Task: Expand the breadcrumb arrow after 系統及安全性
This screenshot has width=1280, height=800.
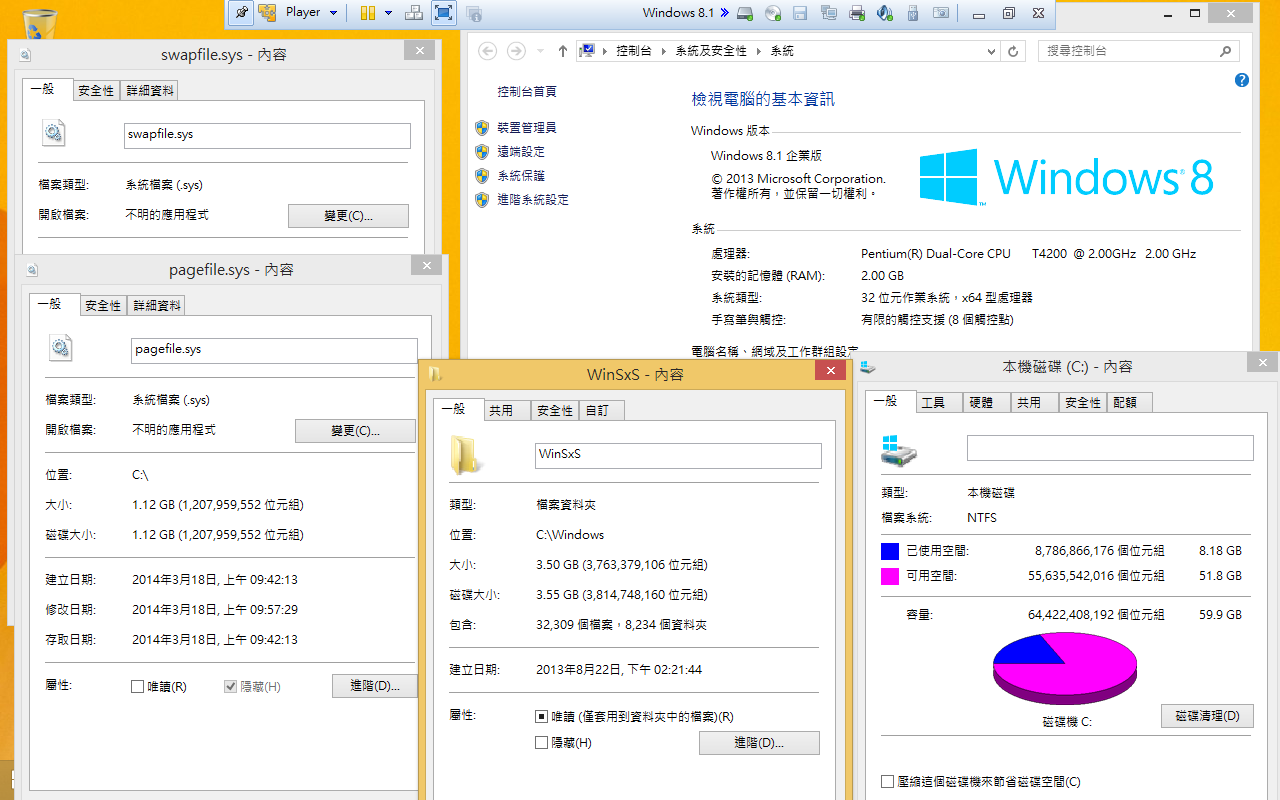Action: pyautogui.click(x=759, y=51)
